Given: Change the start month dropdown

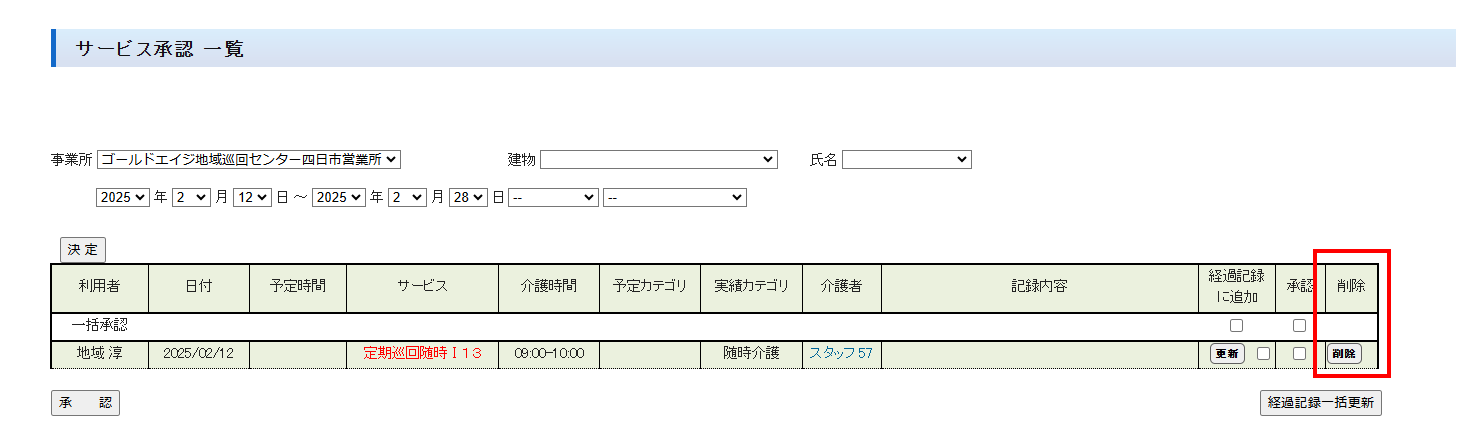Looking at the screenshot, I should (191, 198).
